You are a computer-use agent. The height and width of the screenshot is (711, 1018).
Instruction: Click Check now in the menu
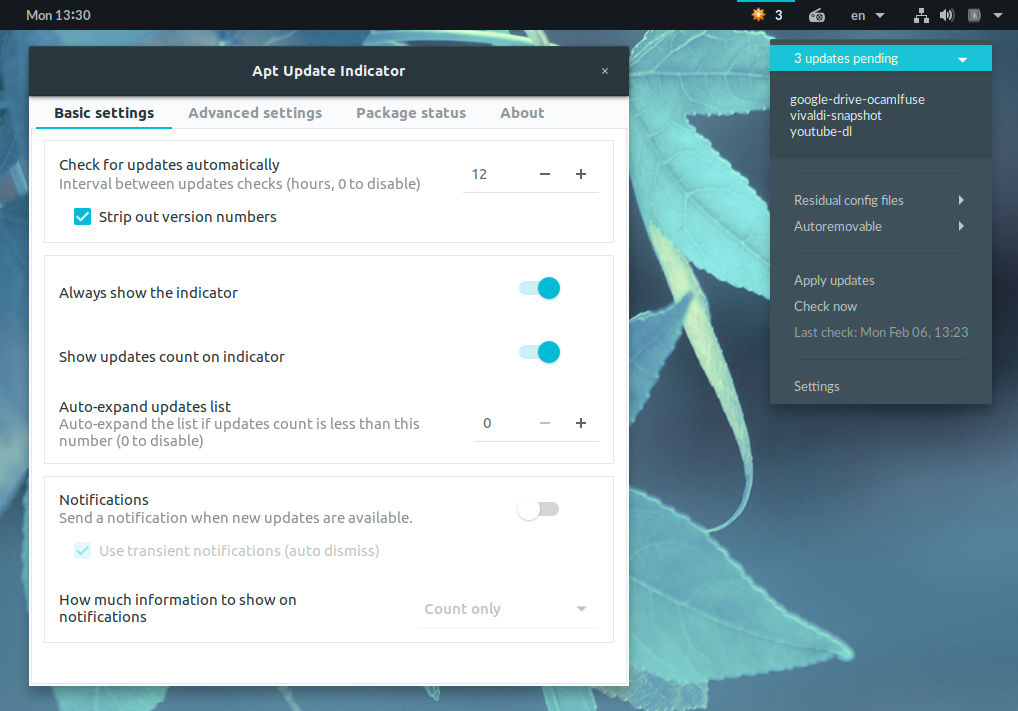click(x=880, y=306)
